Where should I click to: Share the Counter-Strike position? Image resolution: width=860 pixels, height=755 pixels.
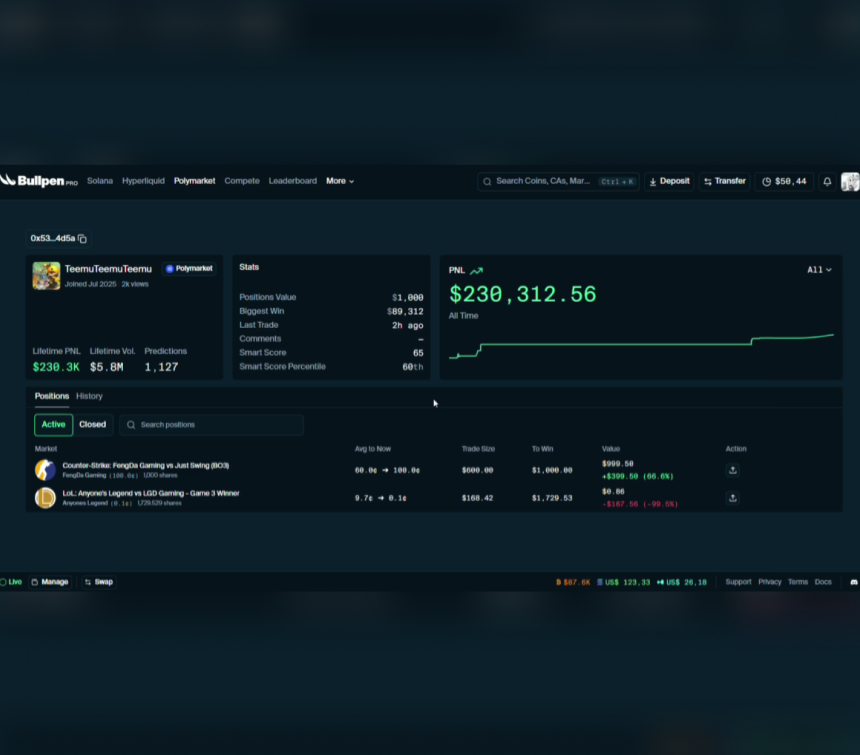click(x=733, y=470)
